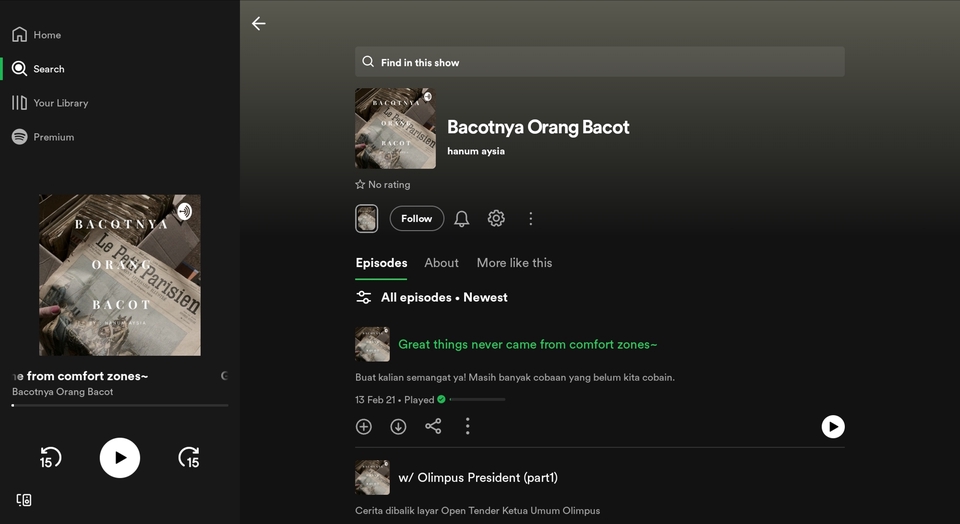Share the Great things episode
This screenshot has width=960, height=524.
[x=433, y=427]
